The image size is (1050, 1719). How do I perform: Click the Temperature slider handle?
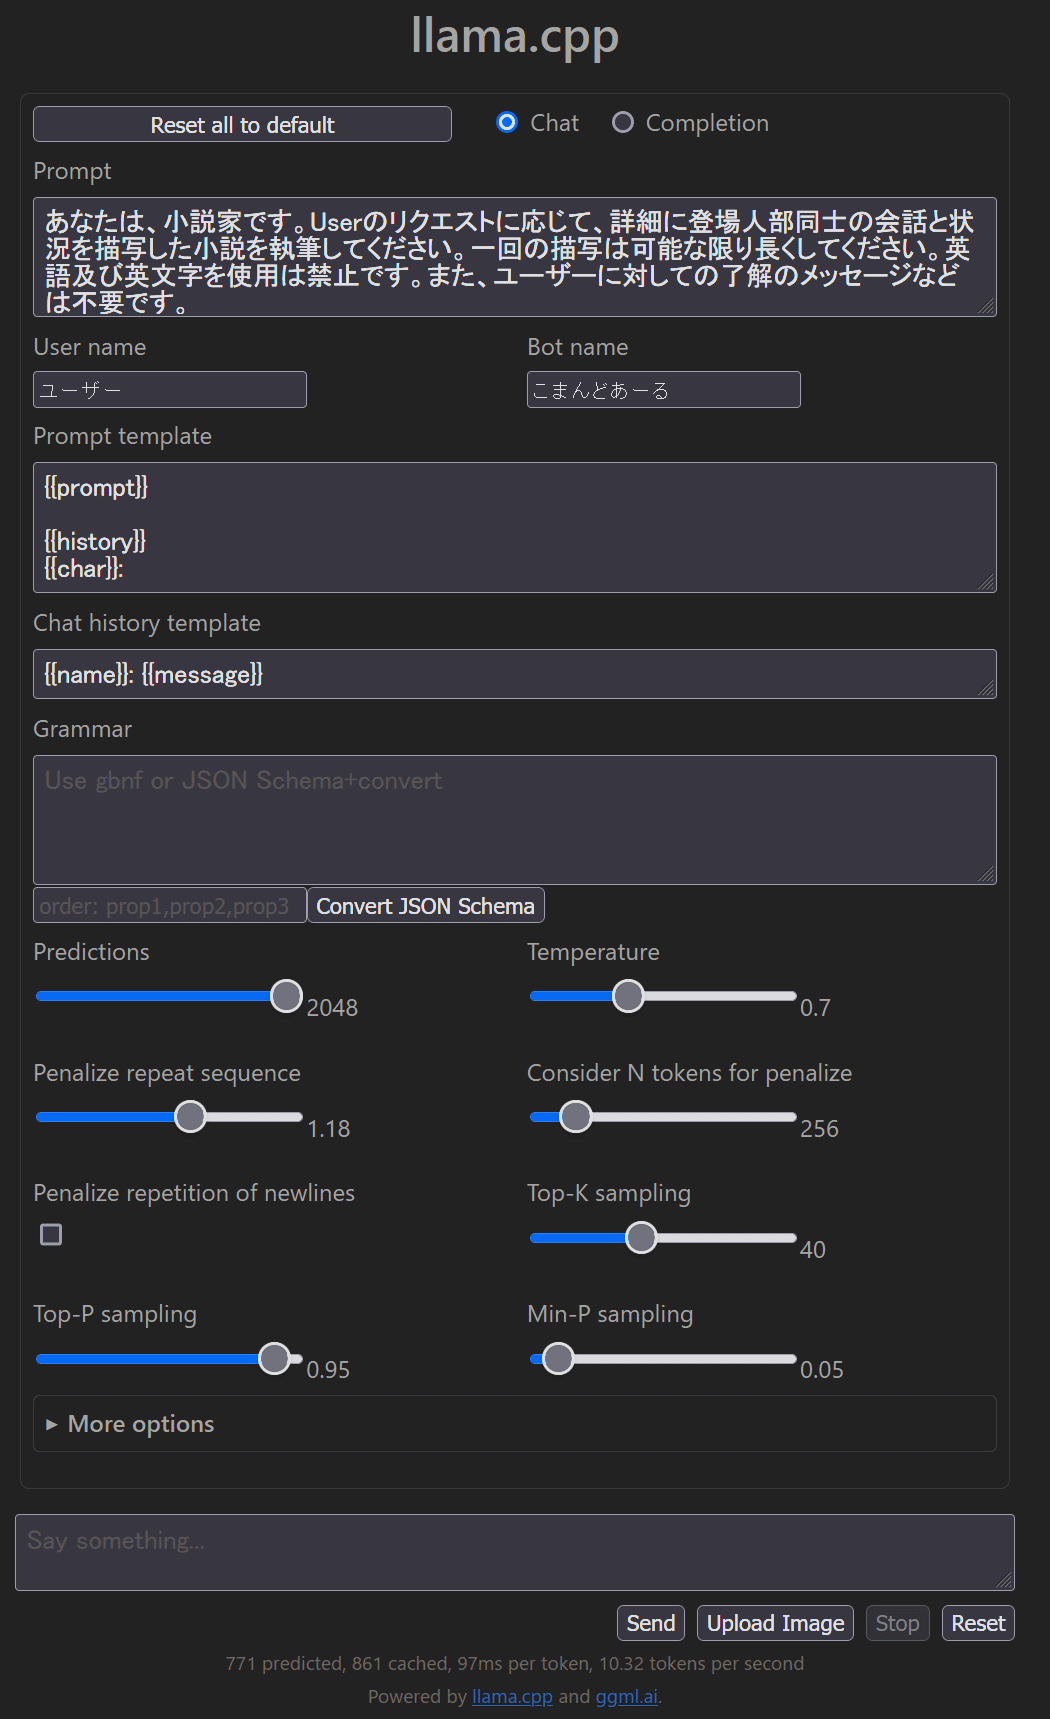628,996
